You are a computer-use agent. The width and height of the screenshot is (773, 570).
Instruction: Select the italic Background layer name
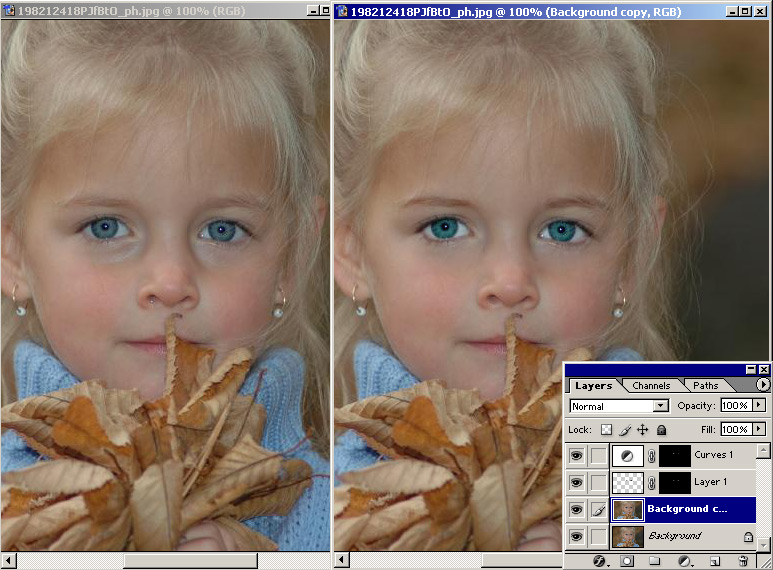pos(675,536)
